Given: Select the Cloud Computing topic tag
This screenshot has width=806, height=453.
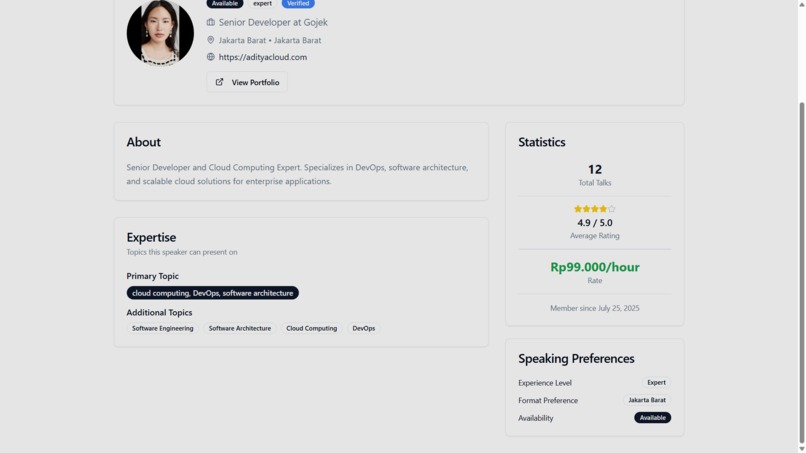Looking at the screenshot, I should pyautogui.click(x=312, y=328).
